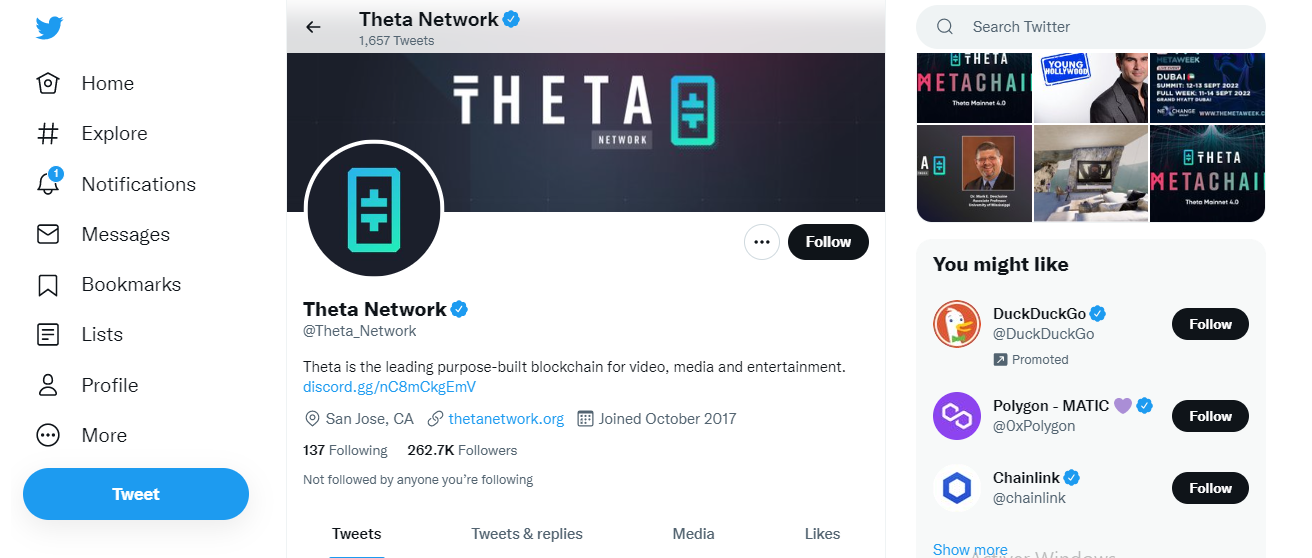
Task: Switch to the Media tab
Action: tap(693, 534)
